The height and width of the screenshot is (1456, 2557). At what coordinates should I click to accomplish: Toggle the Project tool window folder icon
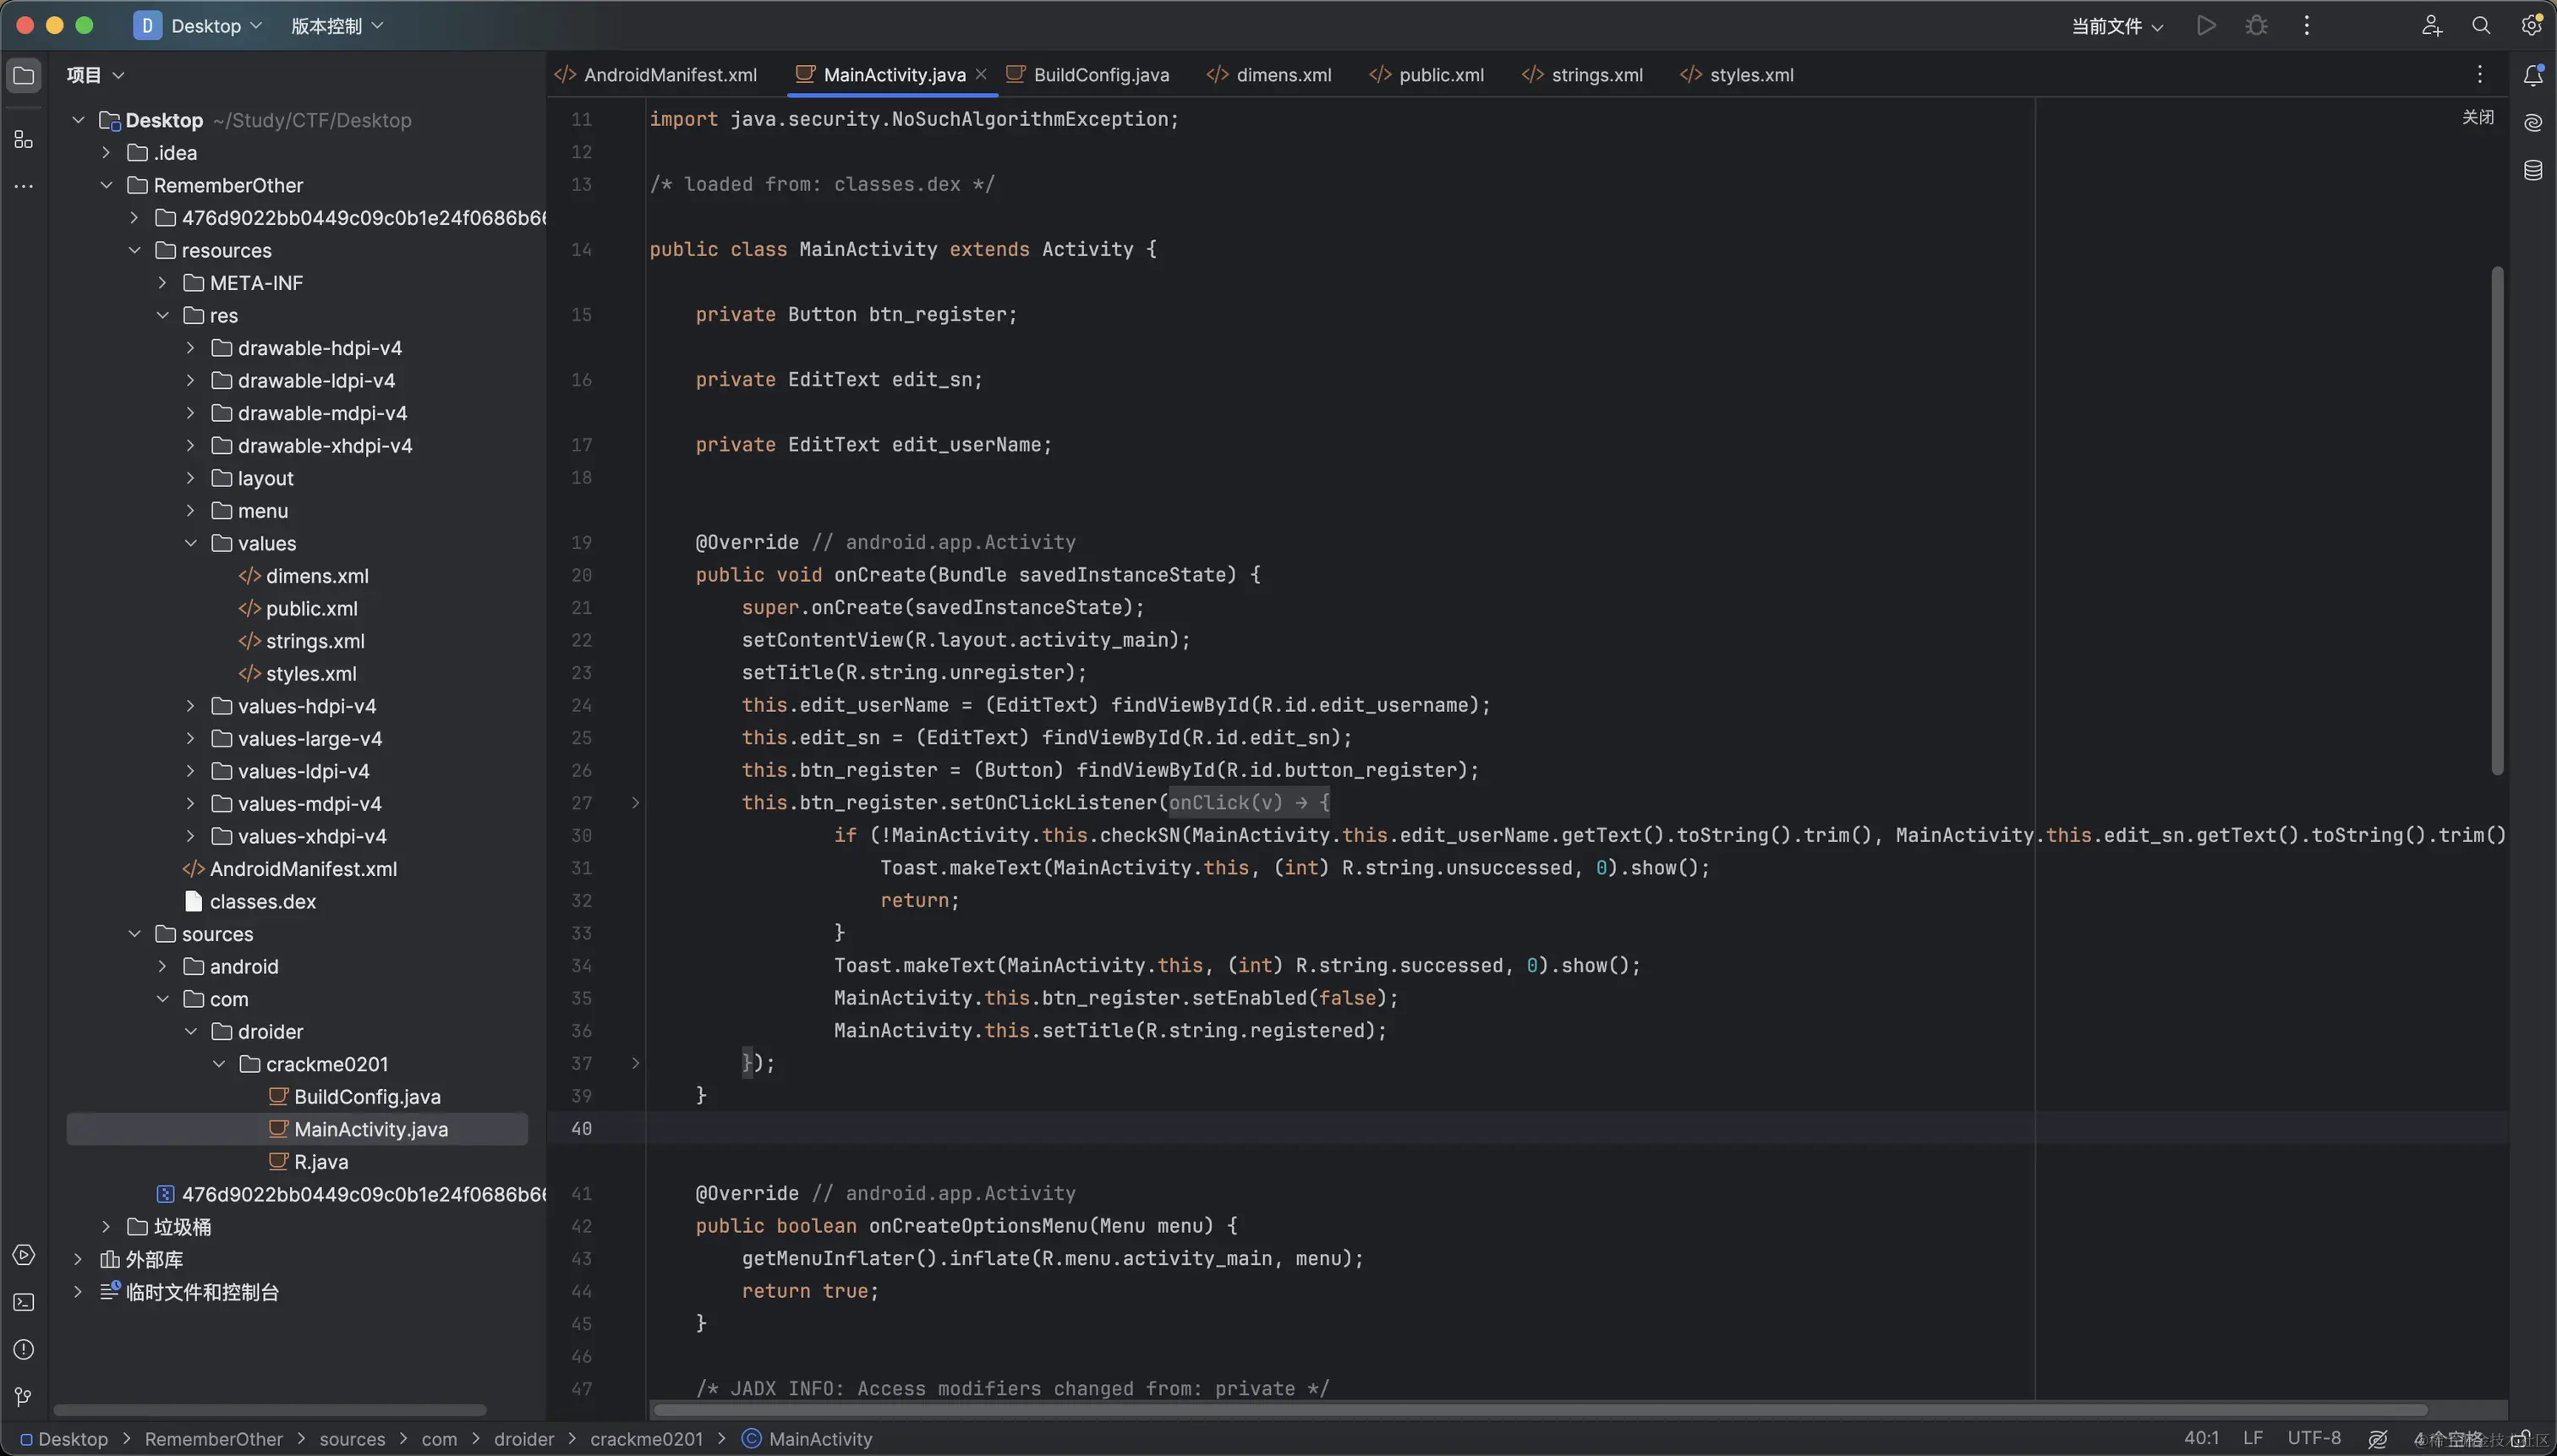[23, 75]
